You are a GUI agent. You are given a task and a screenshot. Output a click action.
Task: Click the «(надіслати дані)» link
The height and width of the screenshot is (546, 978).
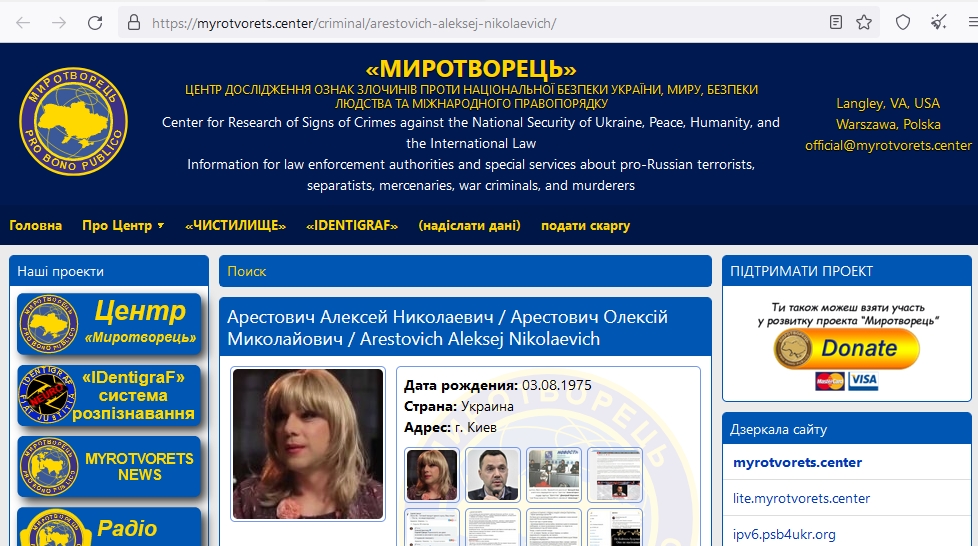[469, 225]
